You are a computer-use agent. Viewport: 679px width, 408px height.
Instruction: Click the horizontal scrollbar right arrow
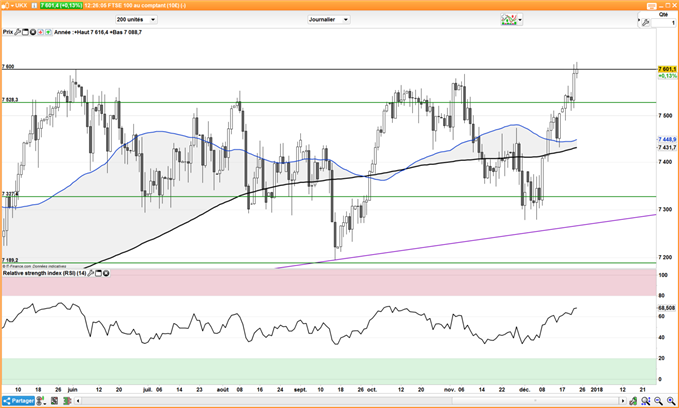coord(623,401)
